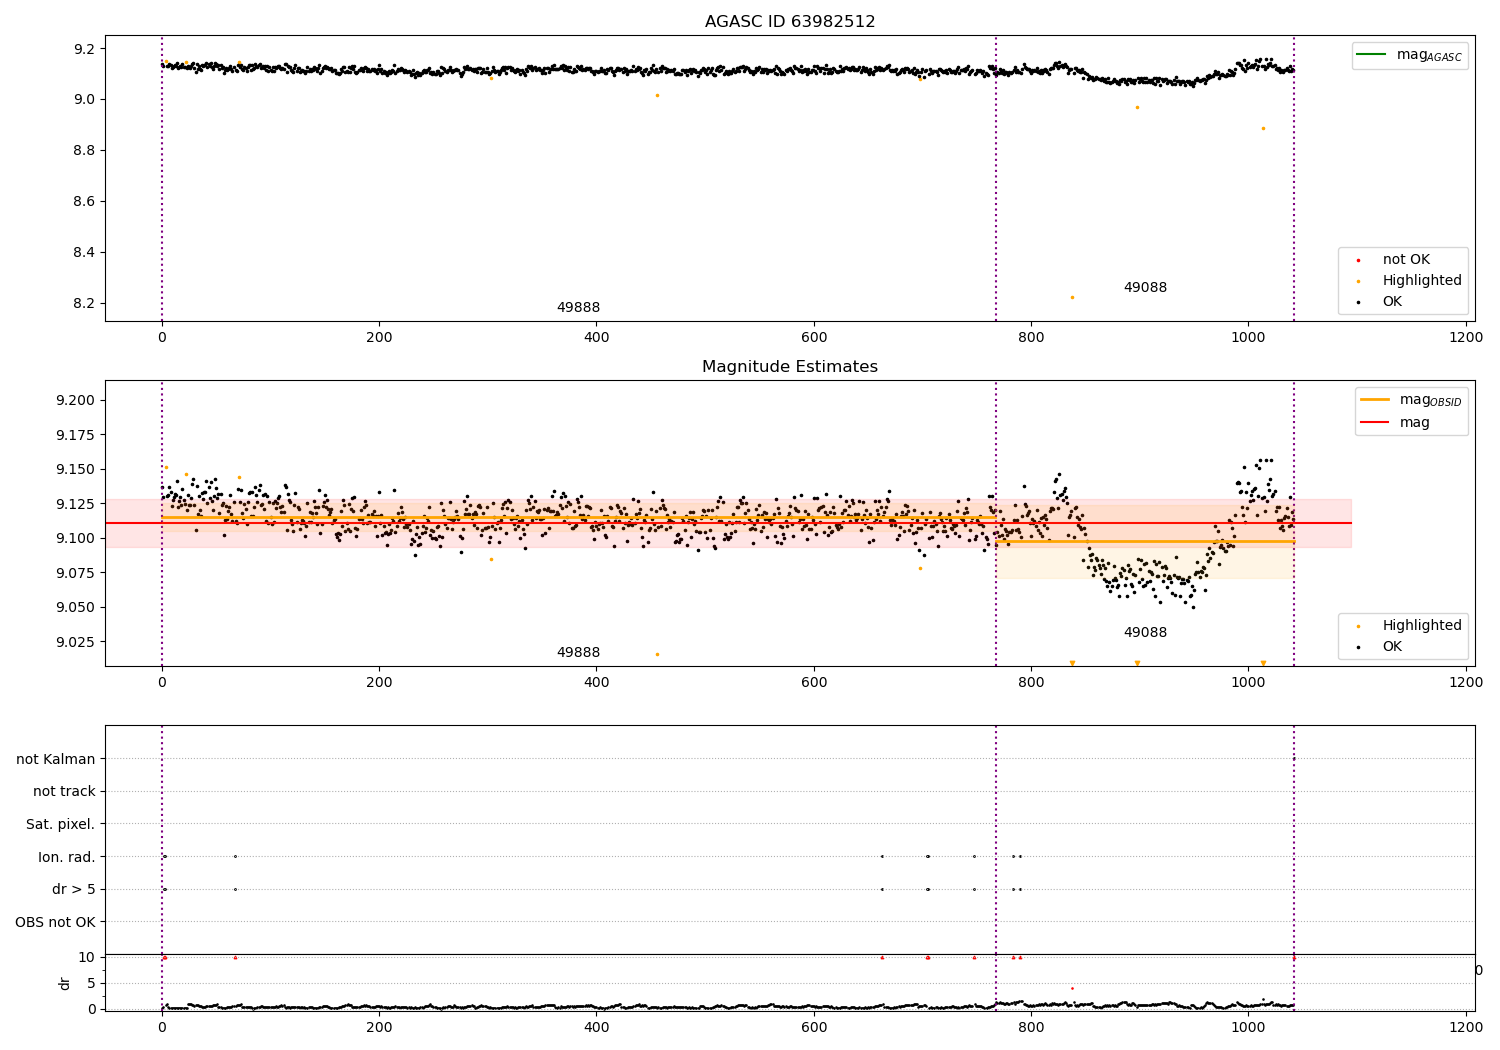Click the vertical 'dr' y-axis label
The height and width of the screenshot is (1050, 1500).
(65, 983)
